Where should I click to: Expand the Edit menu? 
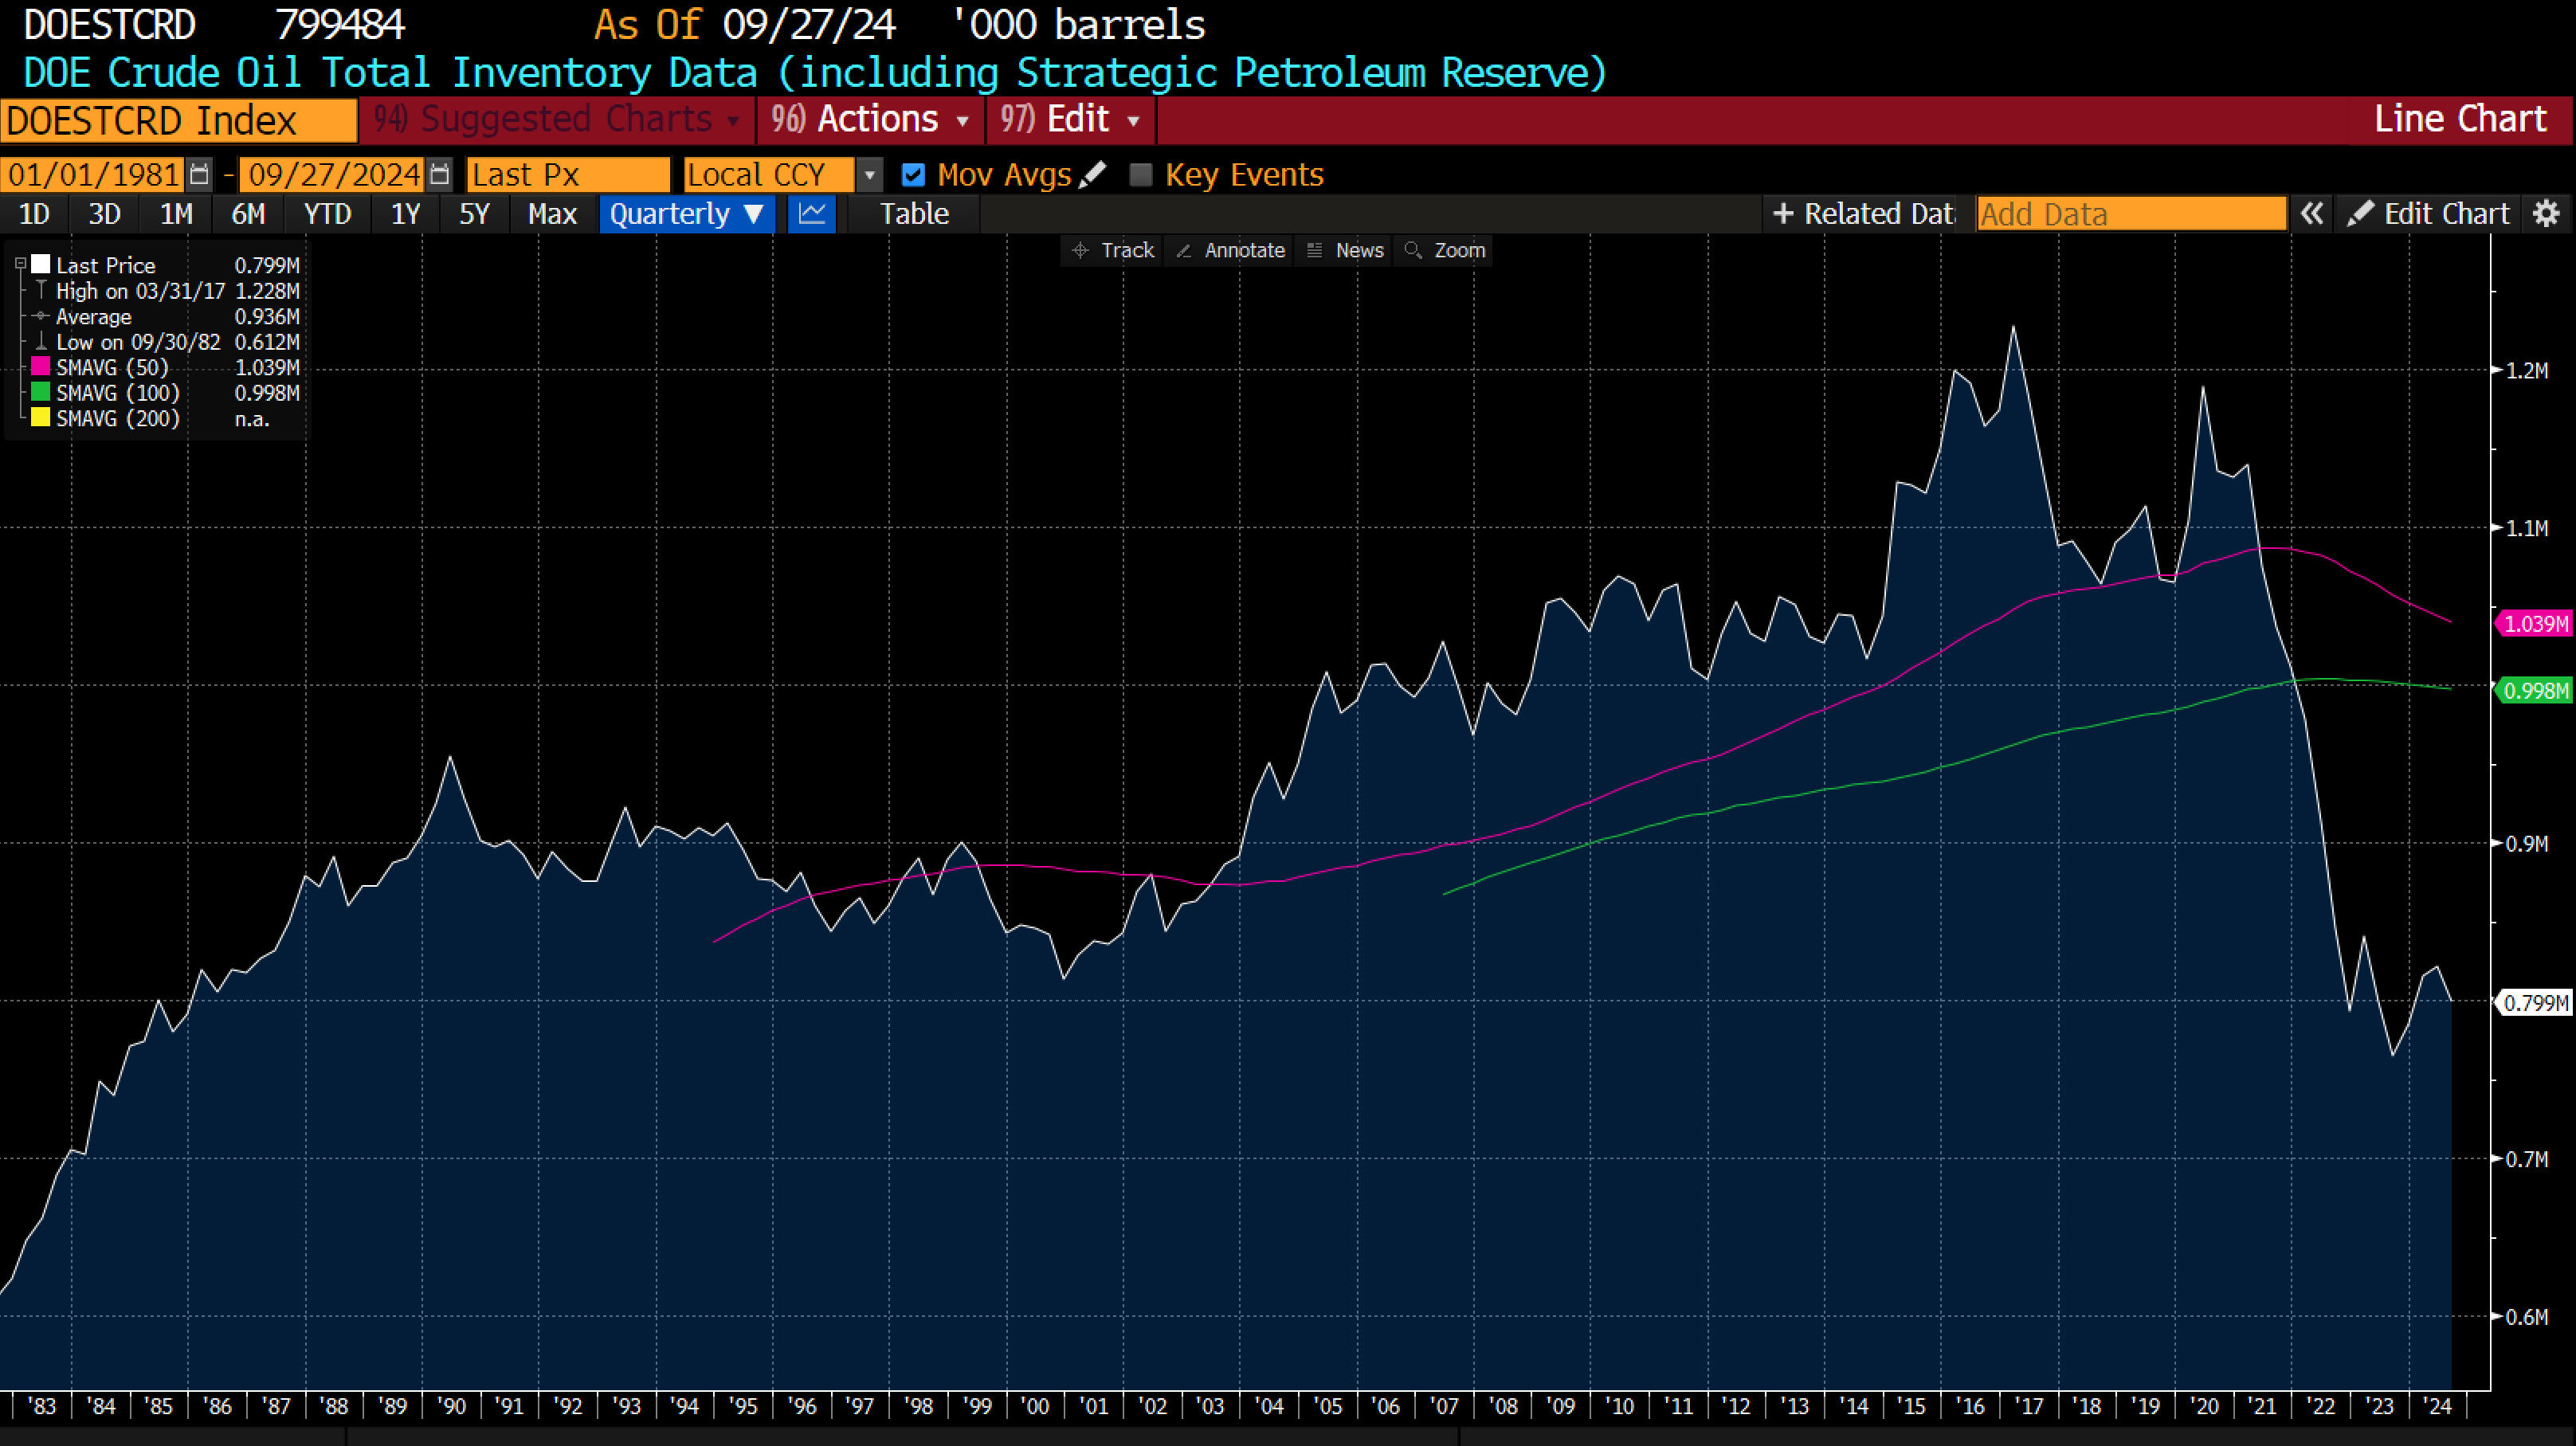pyautogui.click(x=1070, y=120)
